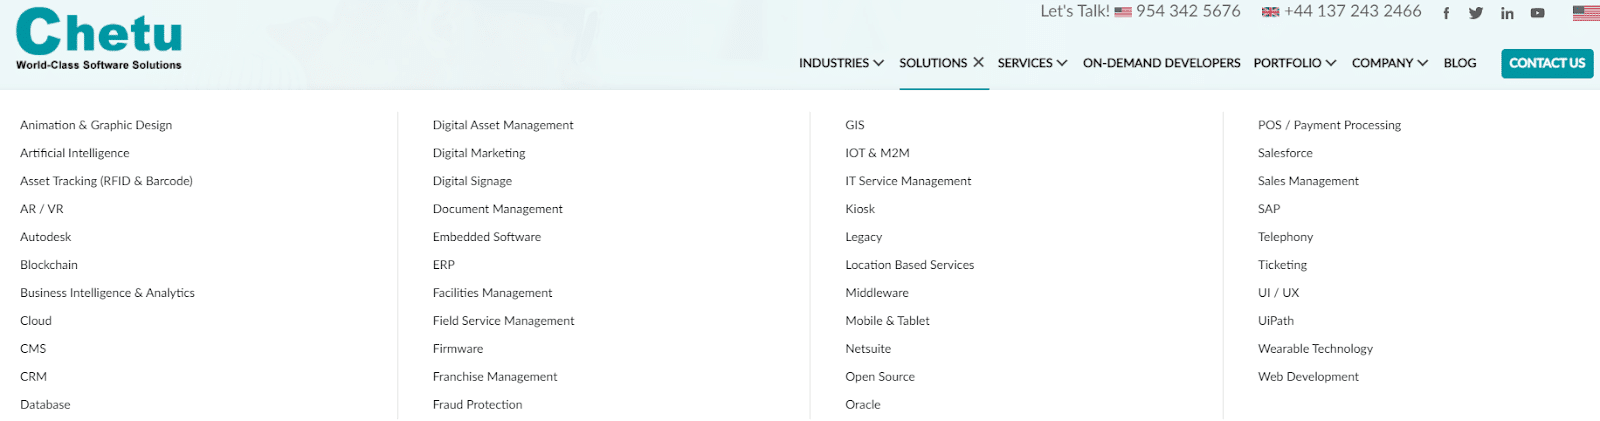Open POS / Payment Processing
The height and width of the screenshot is (421, 1600).
(1329, 125)
